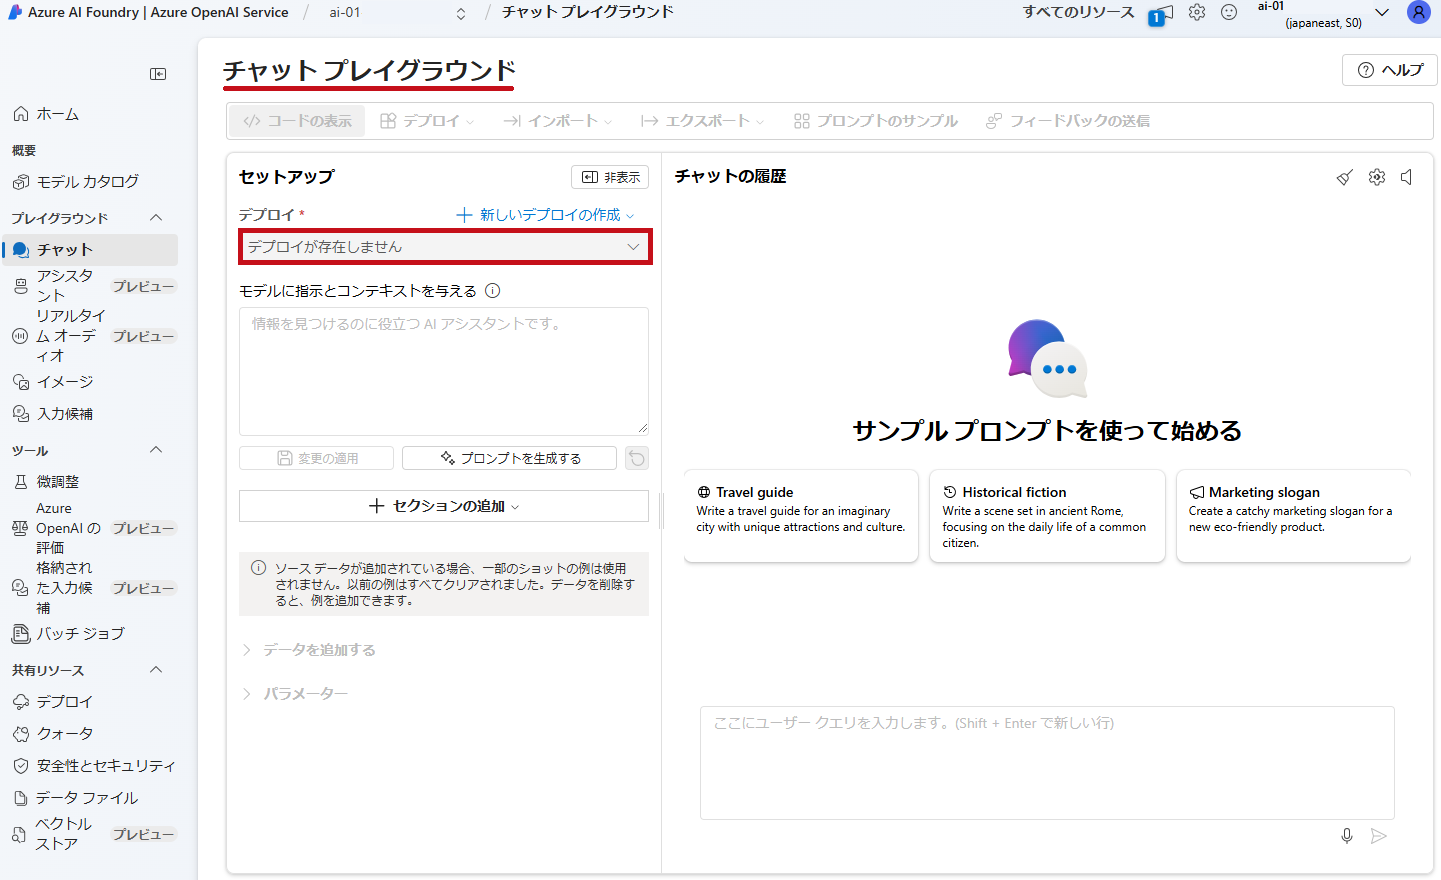Collapse the left navigation sidebar icon
The width and height of the screenshot is (1441, 880).
[x=158, y=74]
